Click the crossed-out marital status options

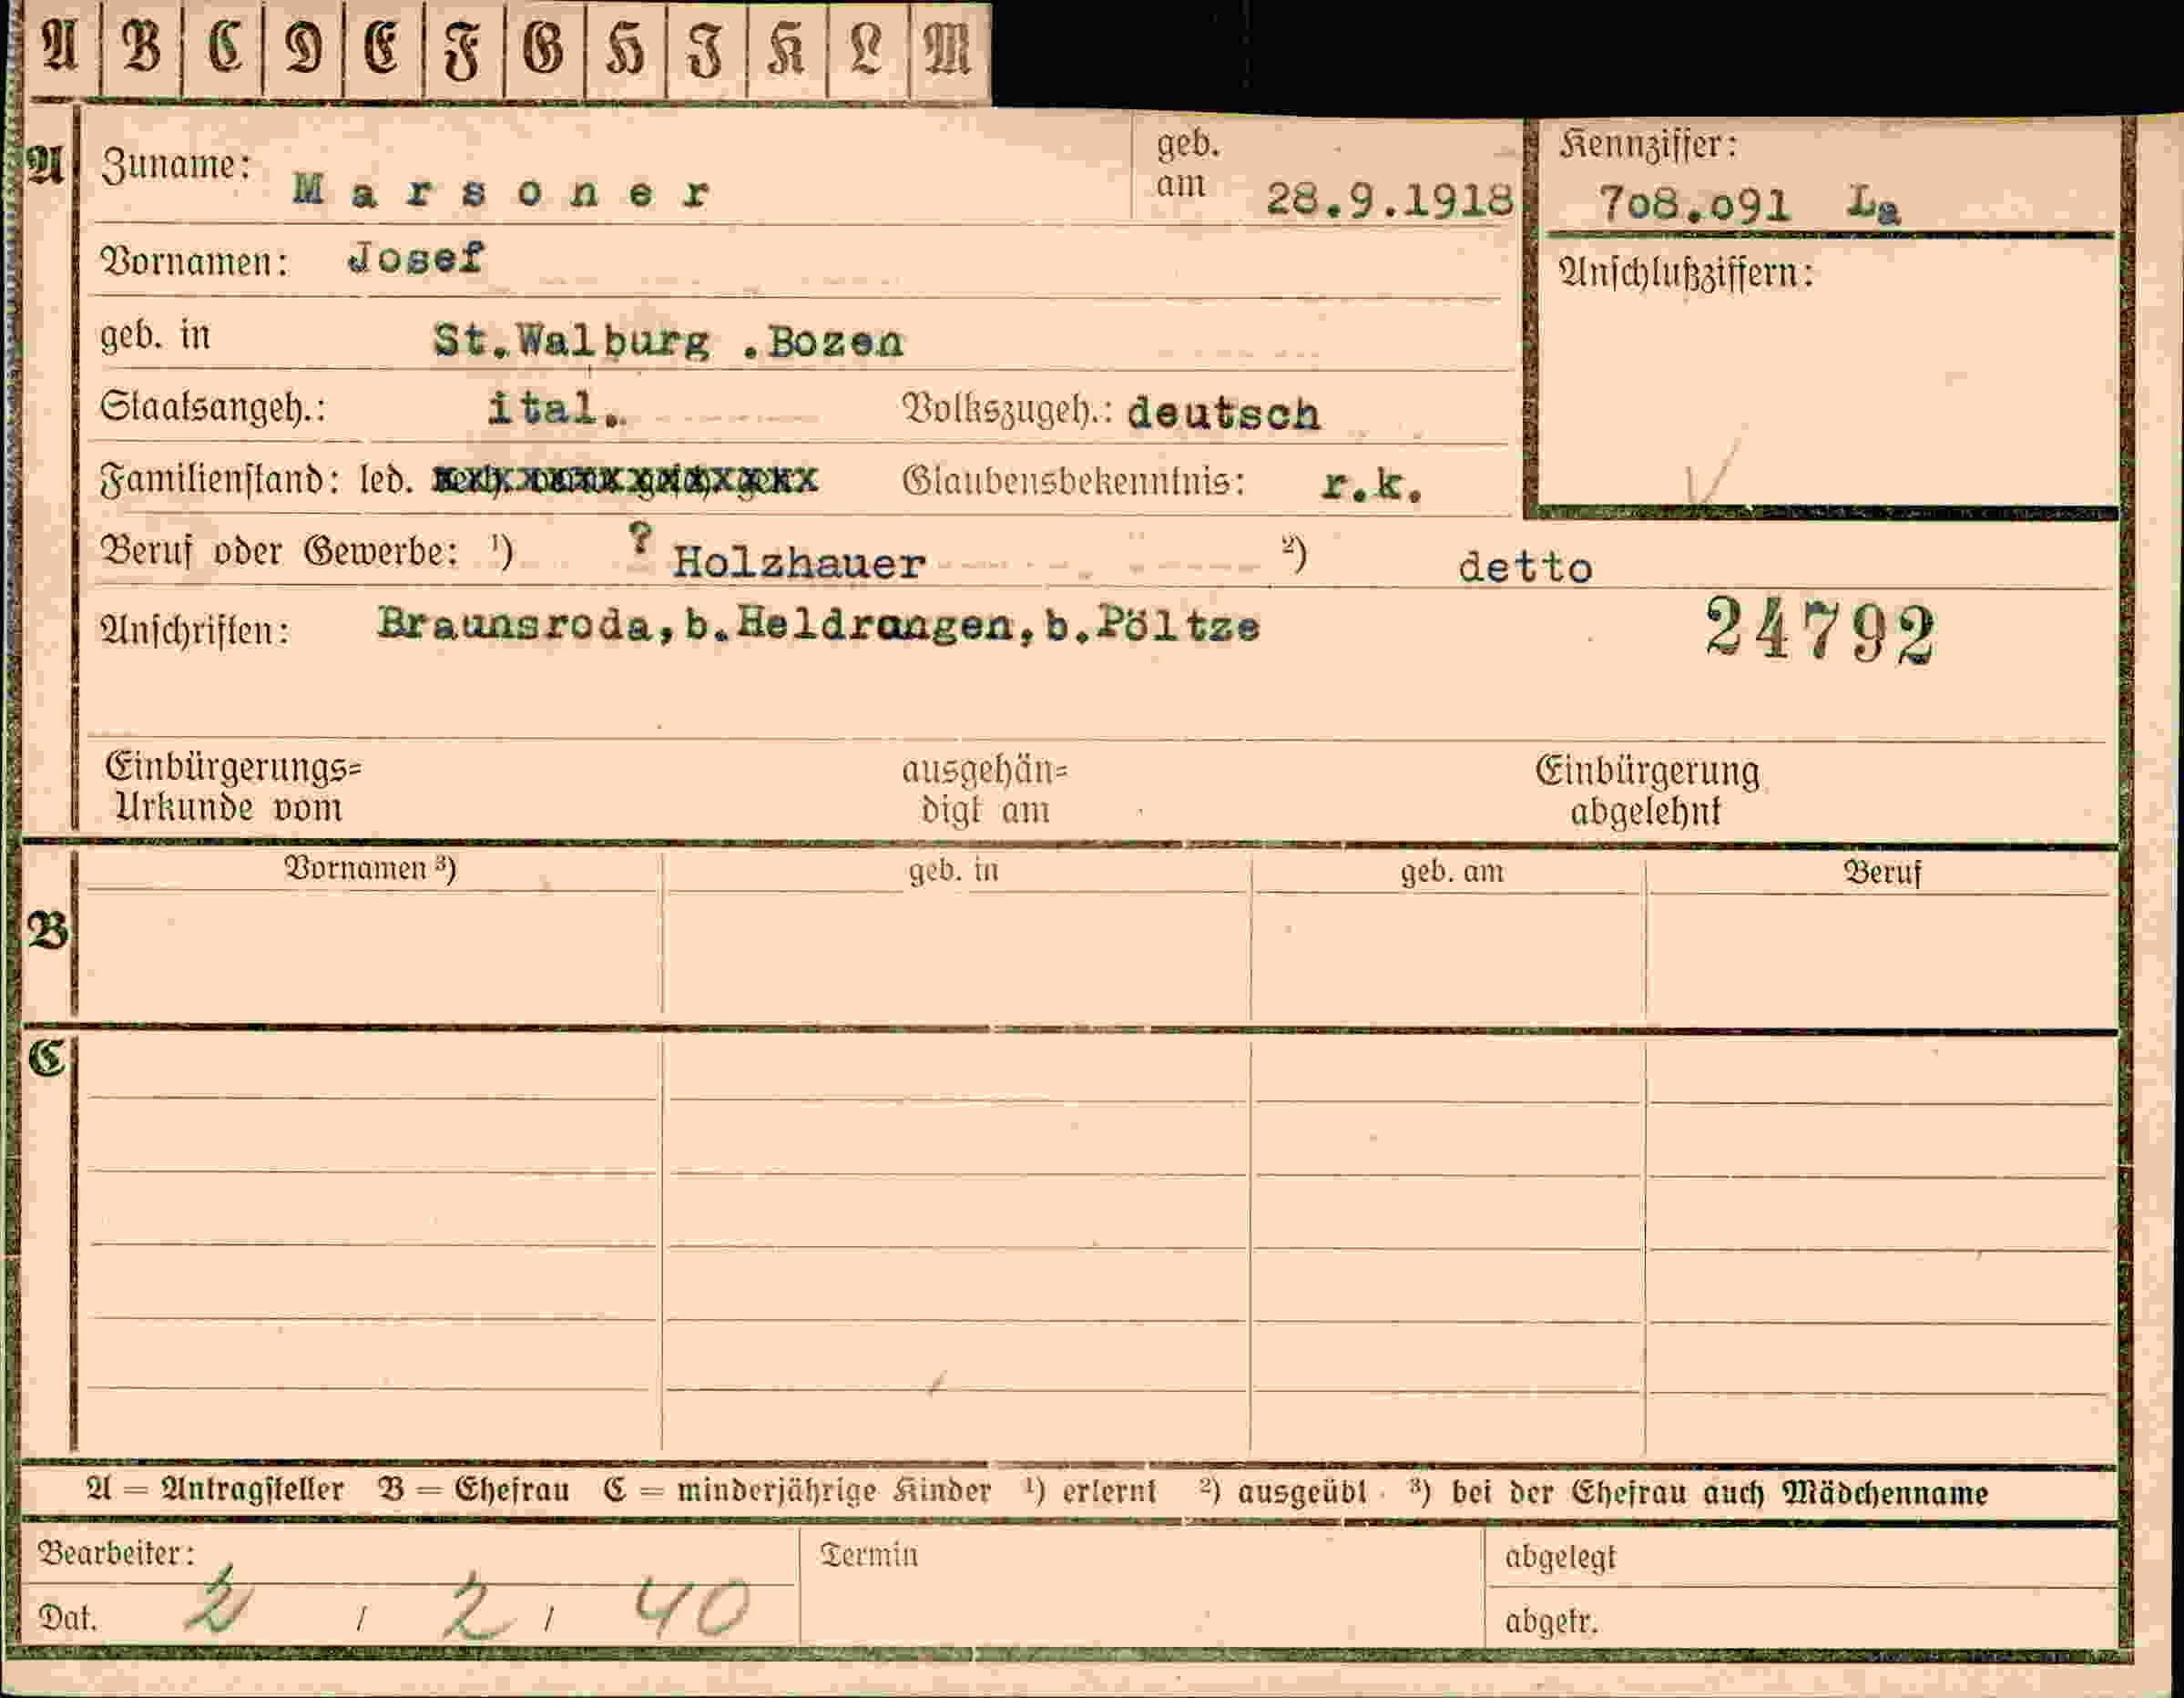pos(625,481)
